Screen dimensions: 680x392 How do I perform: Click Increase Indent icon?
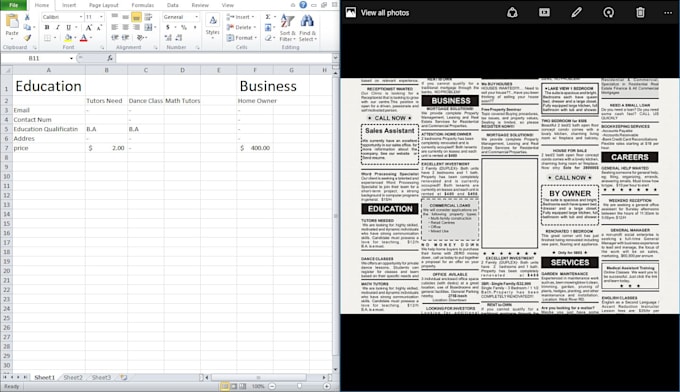coord(125,38)
